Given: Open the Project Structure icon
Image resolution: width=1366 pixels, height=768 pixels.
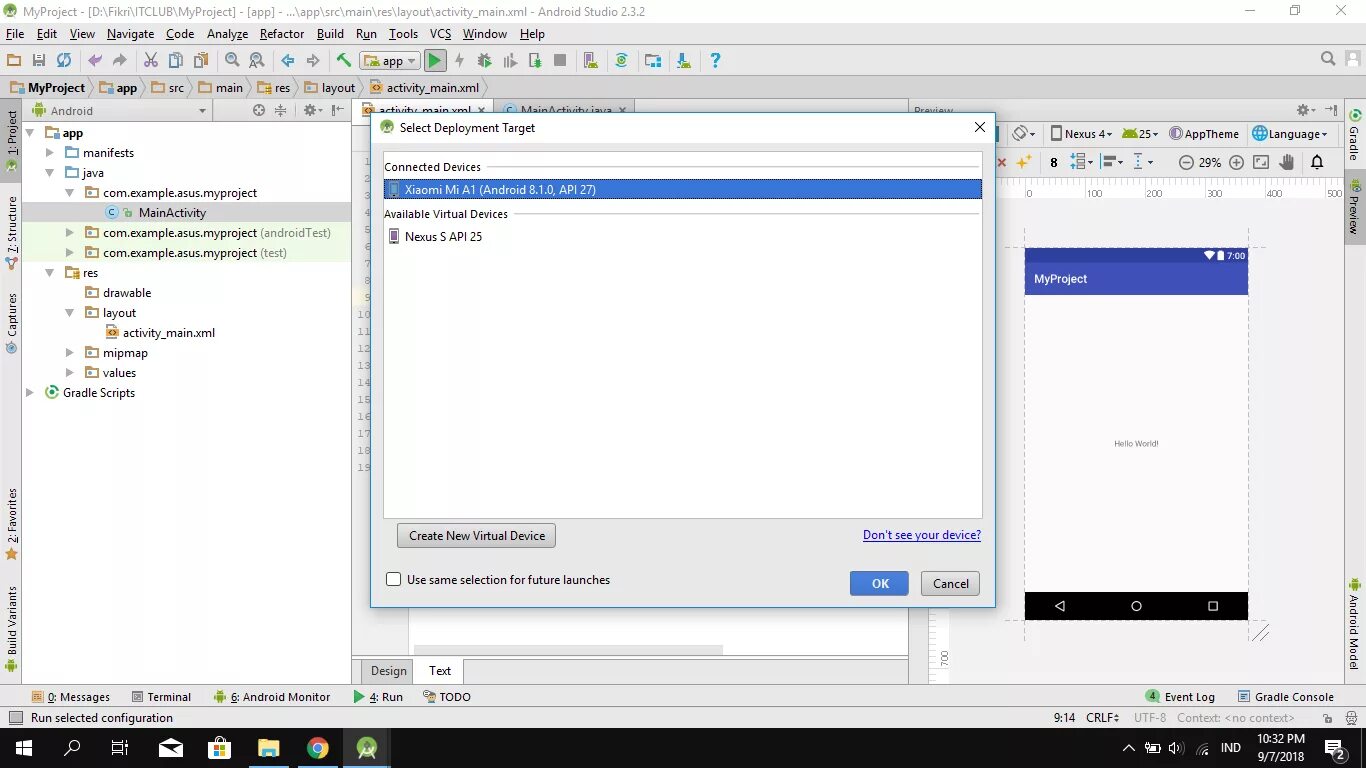Looking at the screenshot, I should pos(653,61).
